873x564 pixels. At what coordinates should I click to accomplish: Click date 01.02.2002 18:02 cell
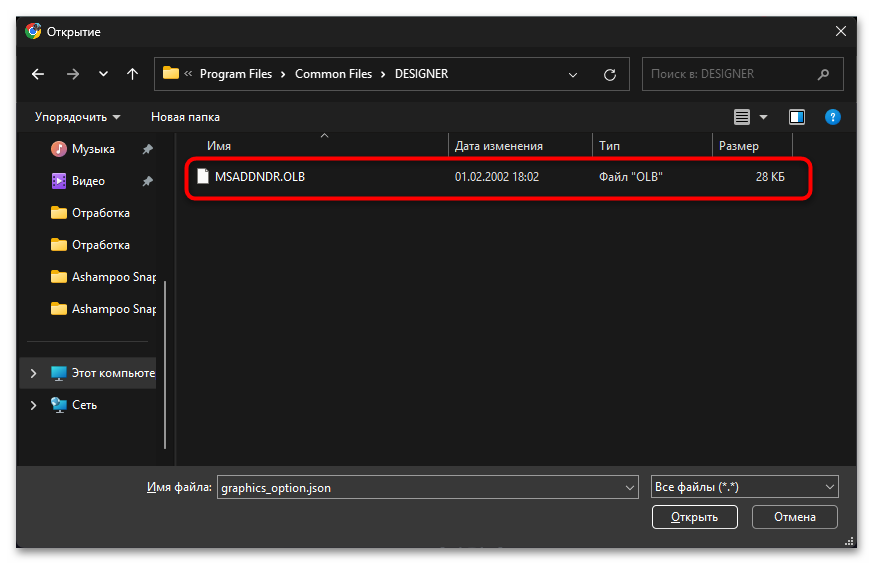click(497, 177)
